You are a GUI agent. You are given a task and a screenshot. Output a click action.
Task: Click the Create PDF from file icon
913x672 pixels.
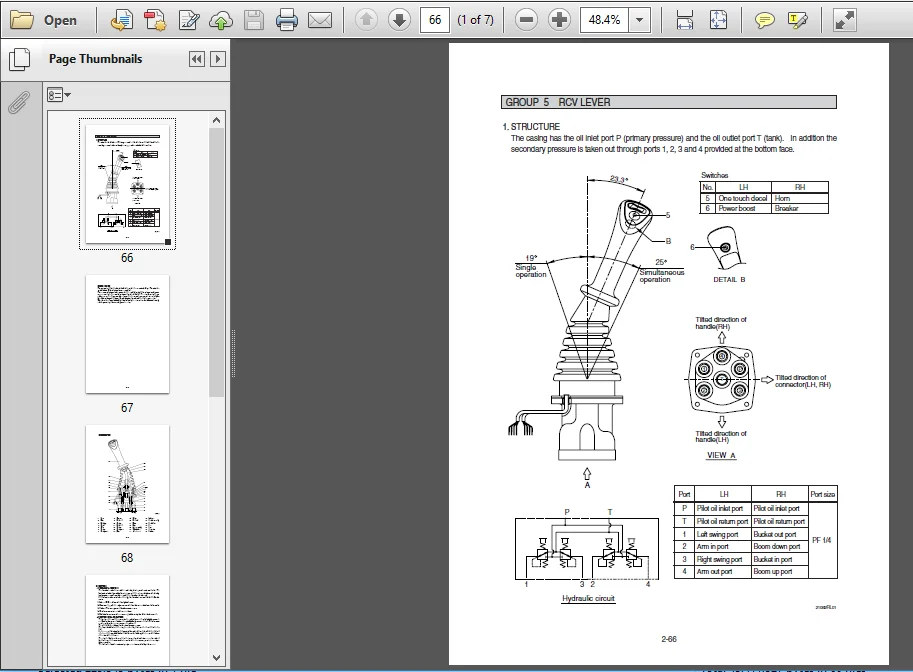(x=122, y=20)
